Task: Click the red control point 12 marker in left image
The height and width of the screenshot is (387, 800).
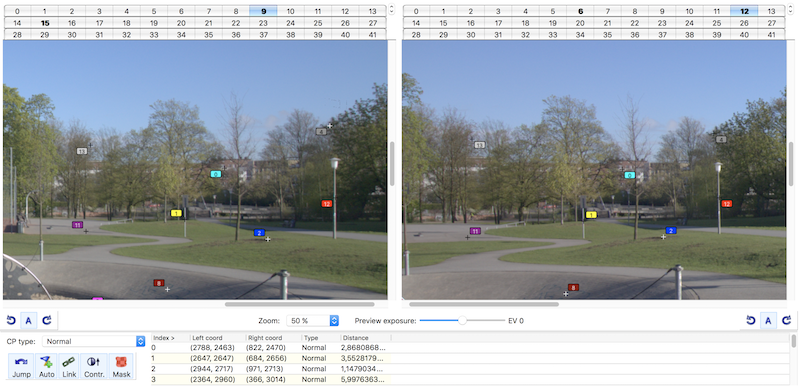Action: (x=327, y=203)
